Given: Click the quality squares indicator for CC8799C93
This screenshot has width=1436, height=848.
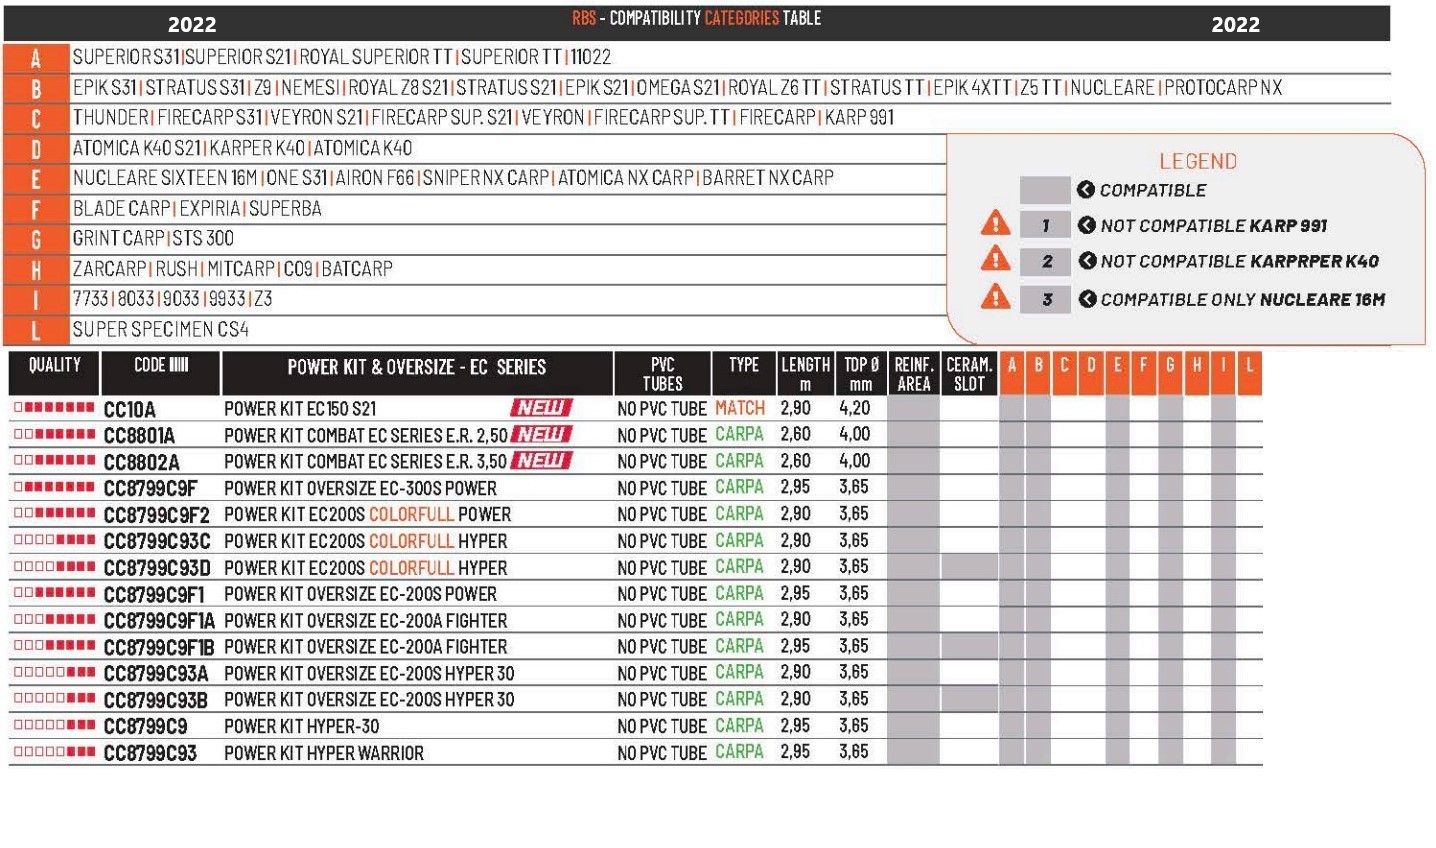Looking at the screenshot, I should coord(55,752).
